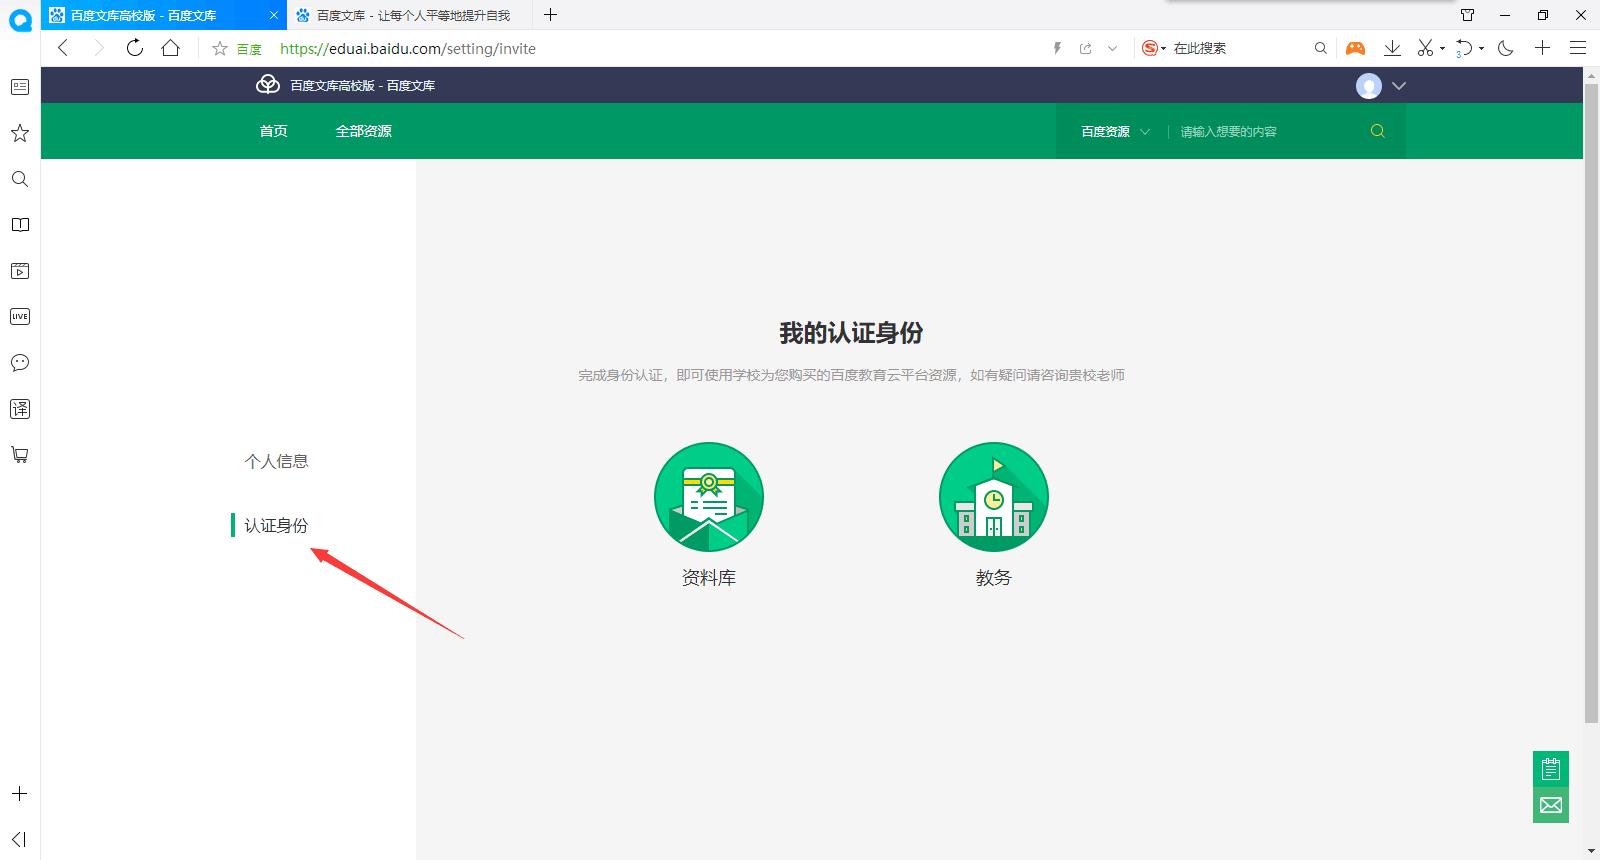The width and height of the screenshot is (1600, 860).
Task: Open the Sogou search engine selector
Action: (x=1154, y=48)
